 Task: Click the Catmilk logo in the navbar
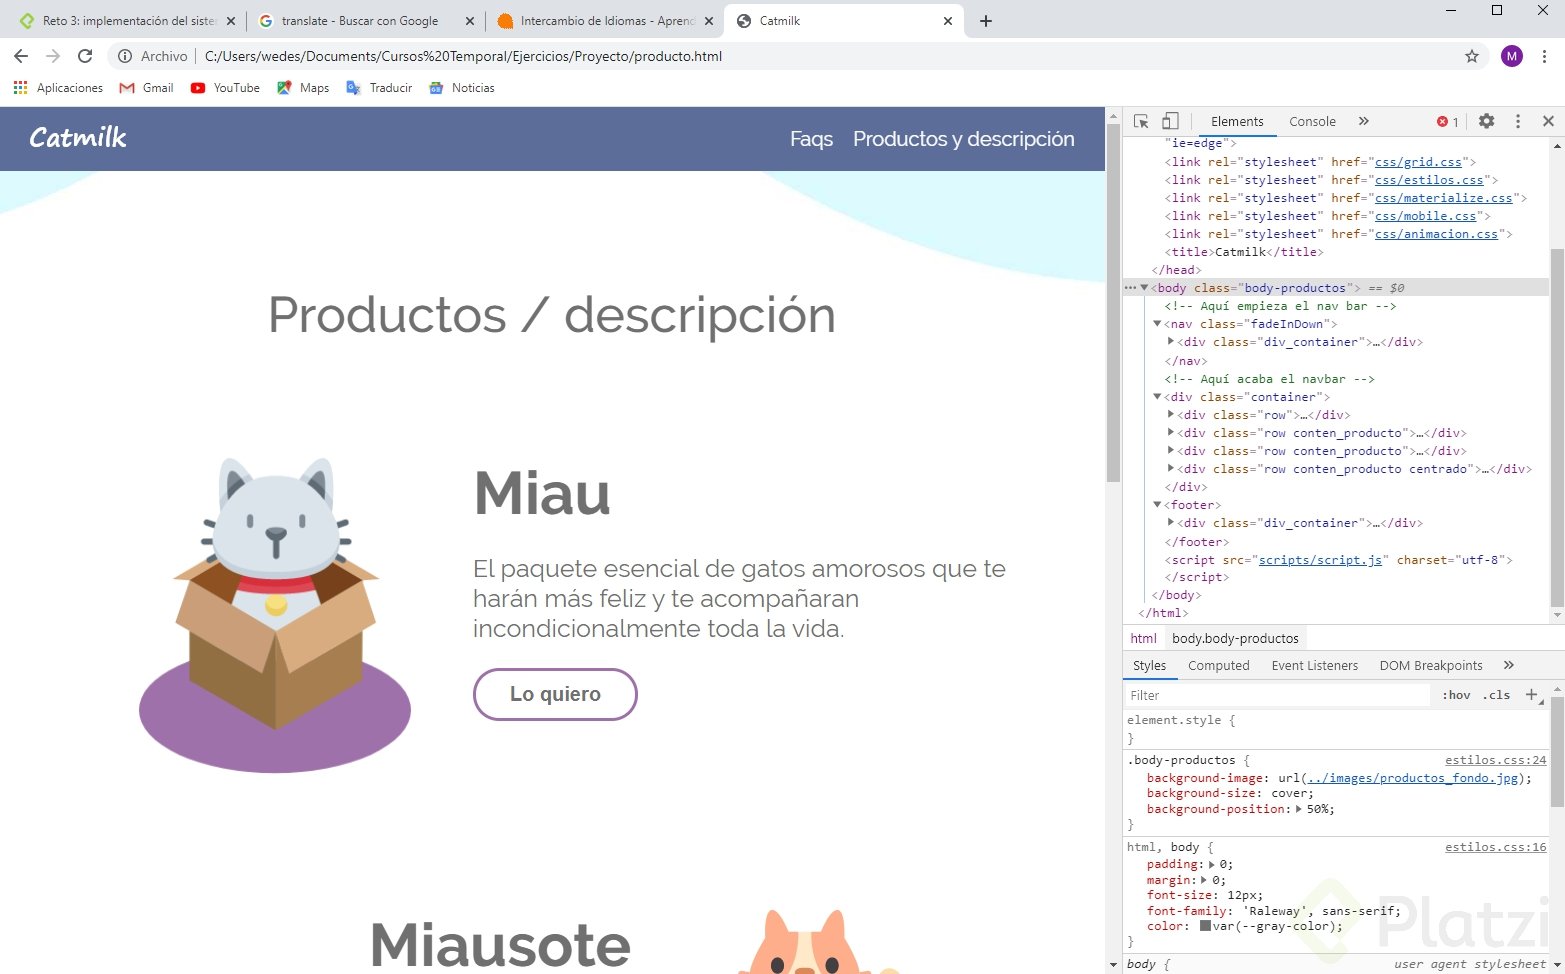78,137
